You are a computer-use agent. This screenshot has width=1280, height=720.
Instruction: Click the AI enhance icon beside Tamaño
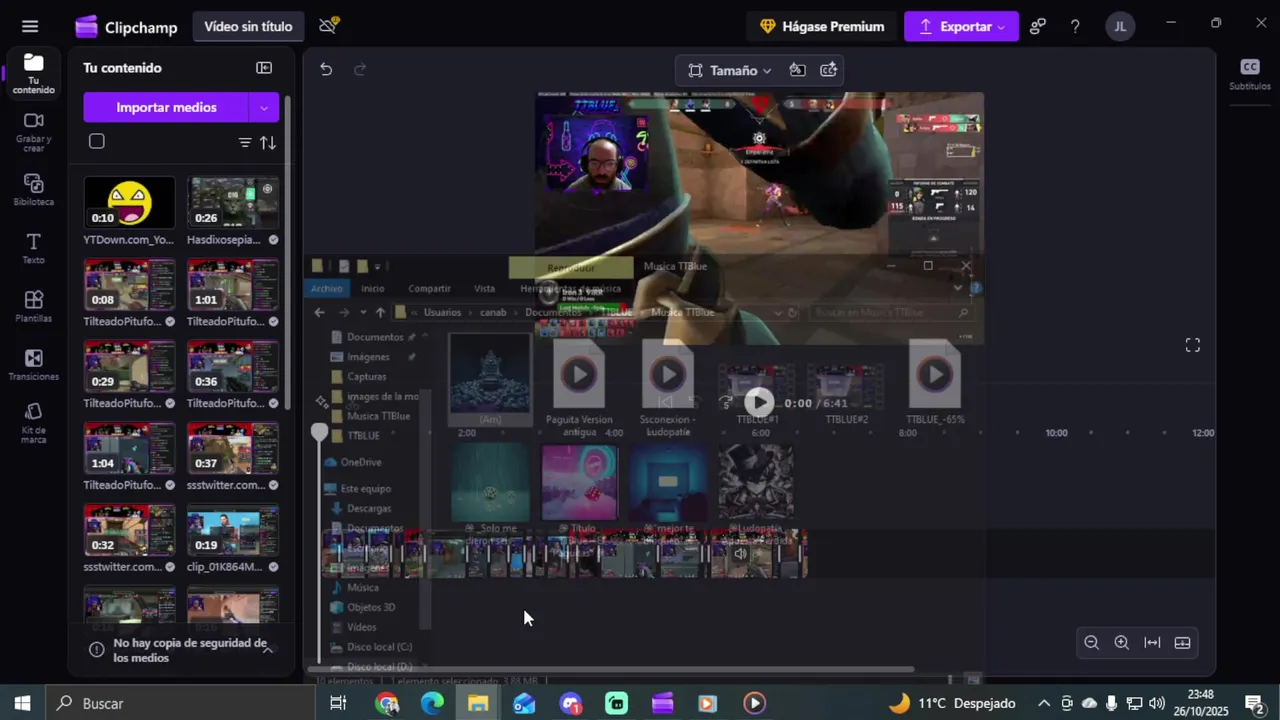tap(829, 70)
